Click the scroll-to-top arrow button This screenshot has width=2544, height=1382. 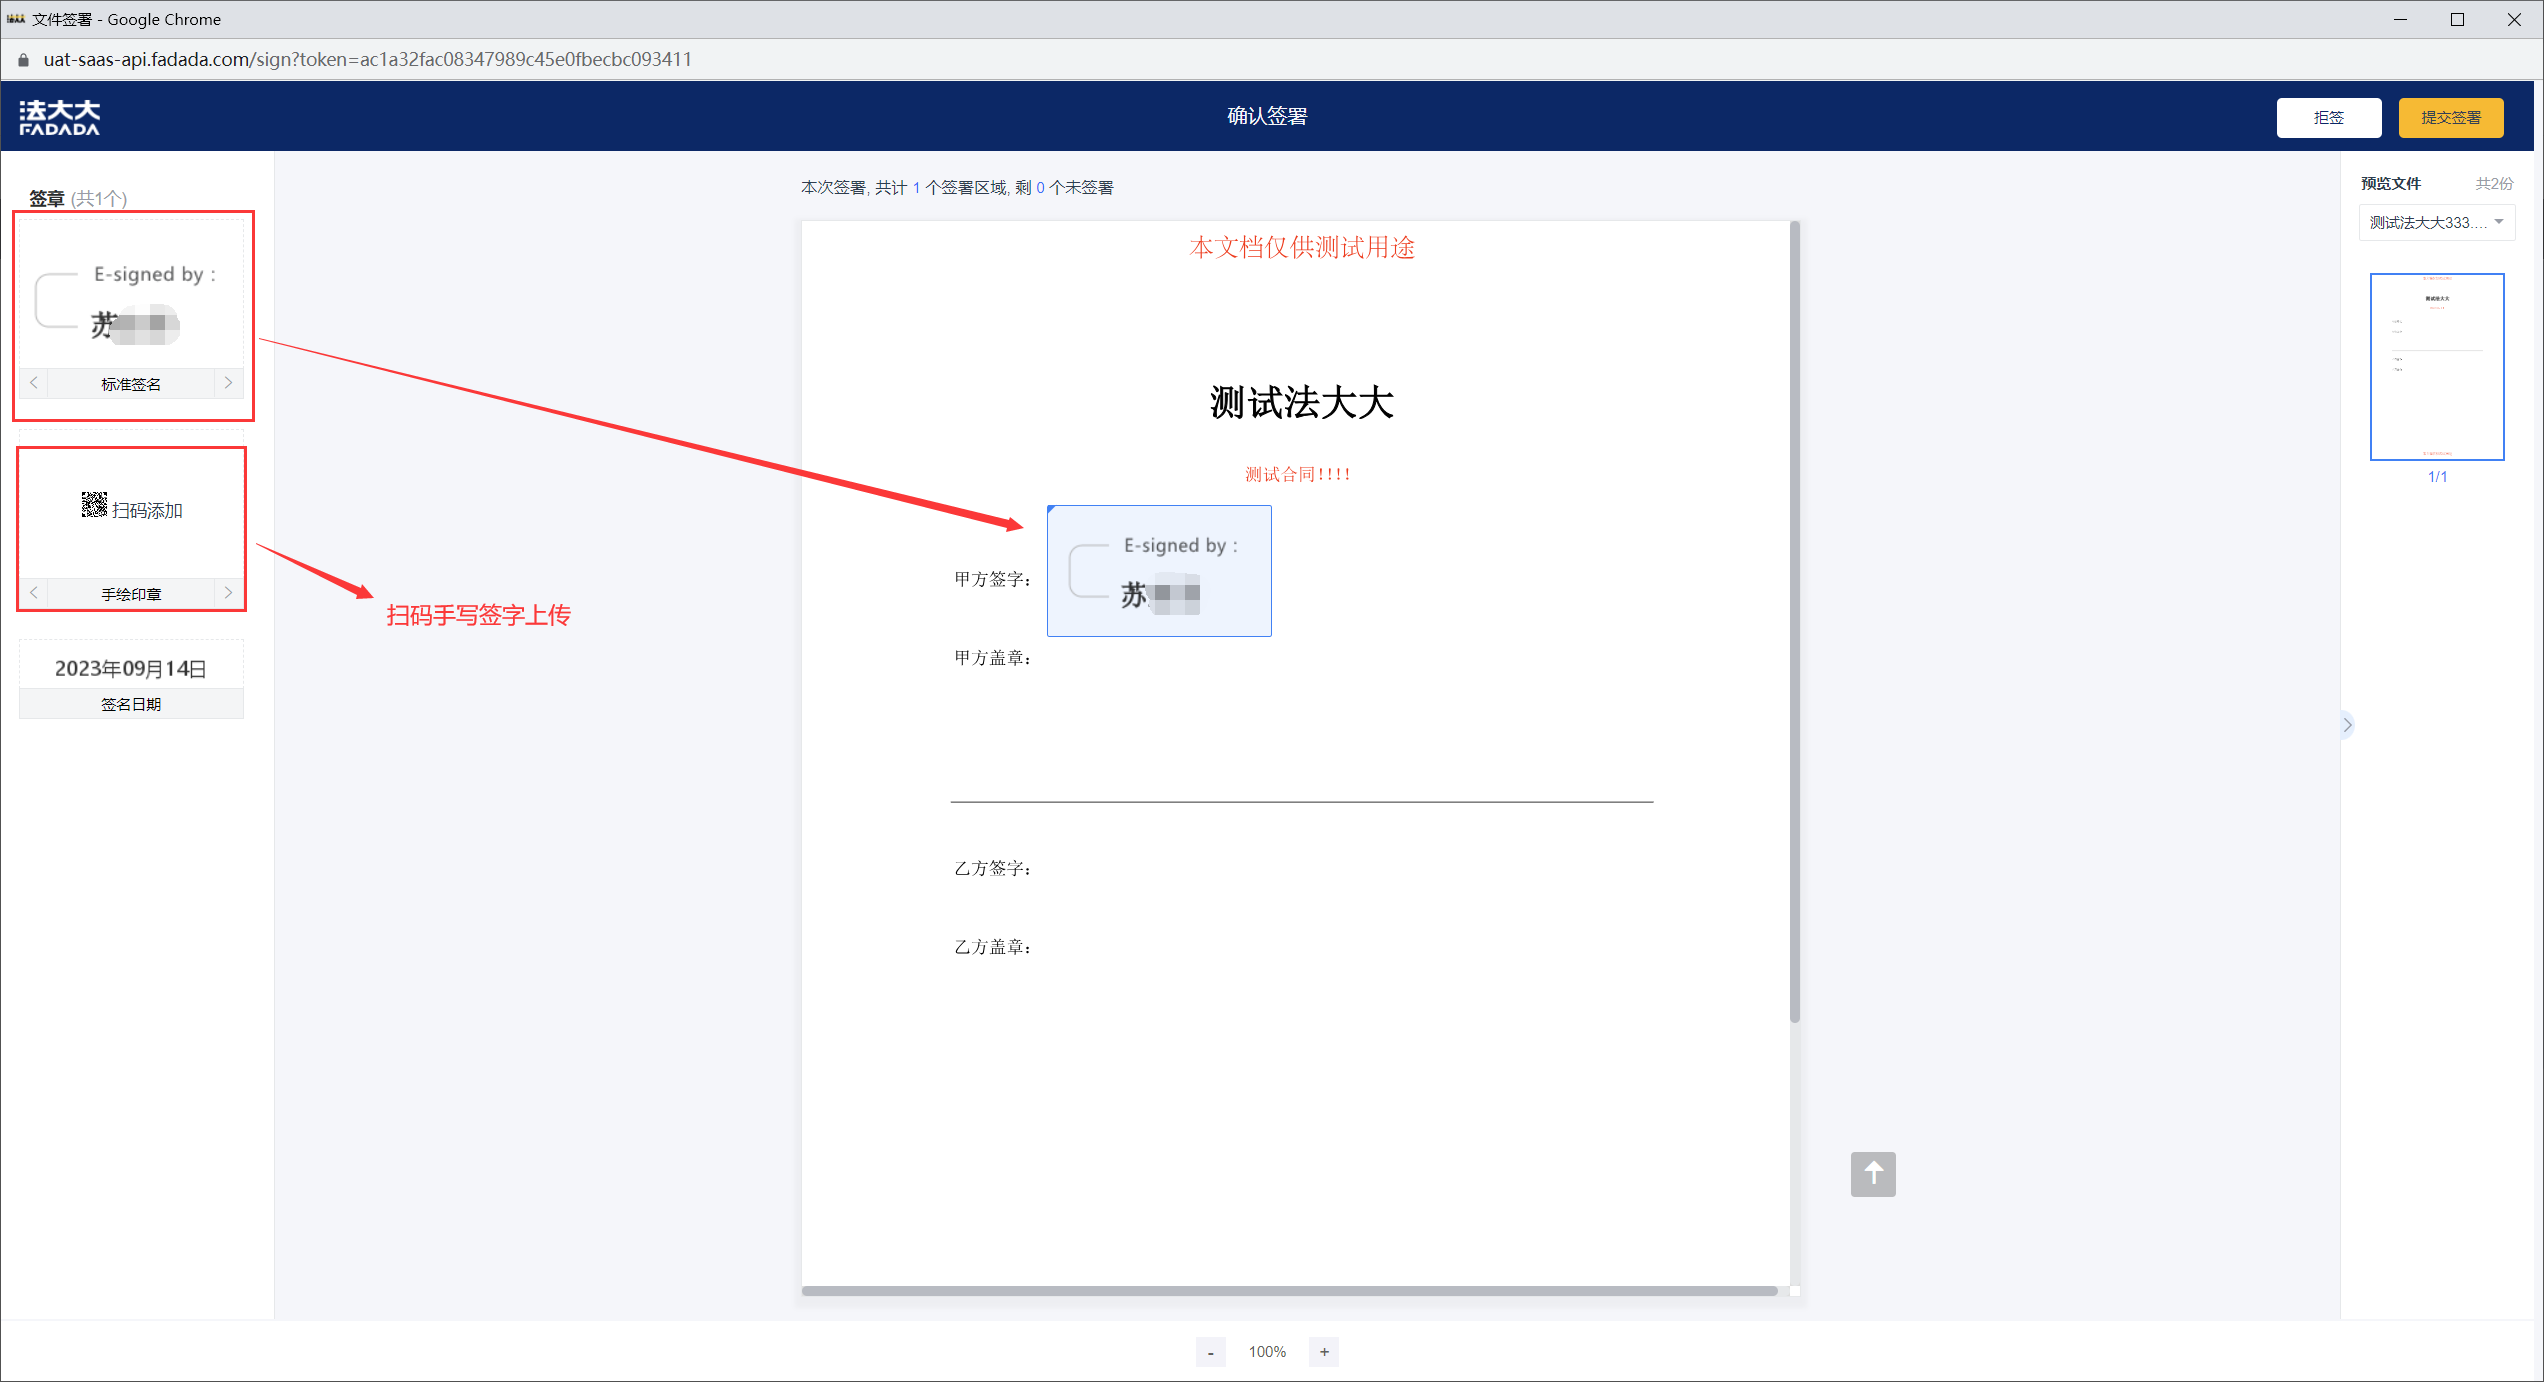[x=1872, y=1174]
